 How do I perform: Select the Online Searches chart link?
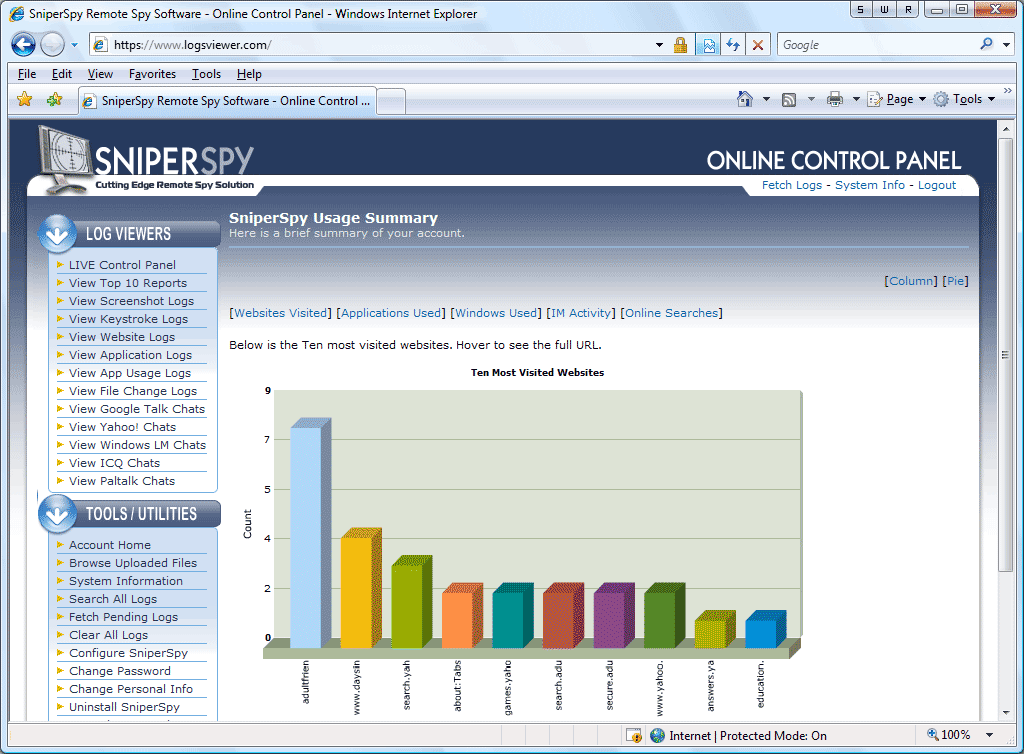(671, 313)
